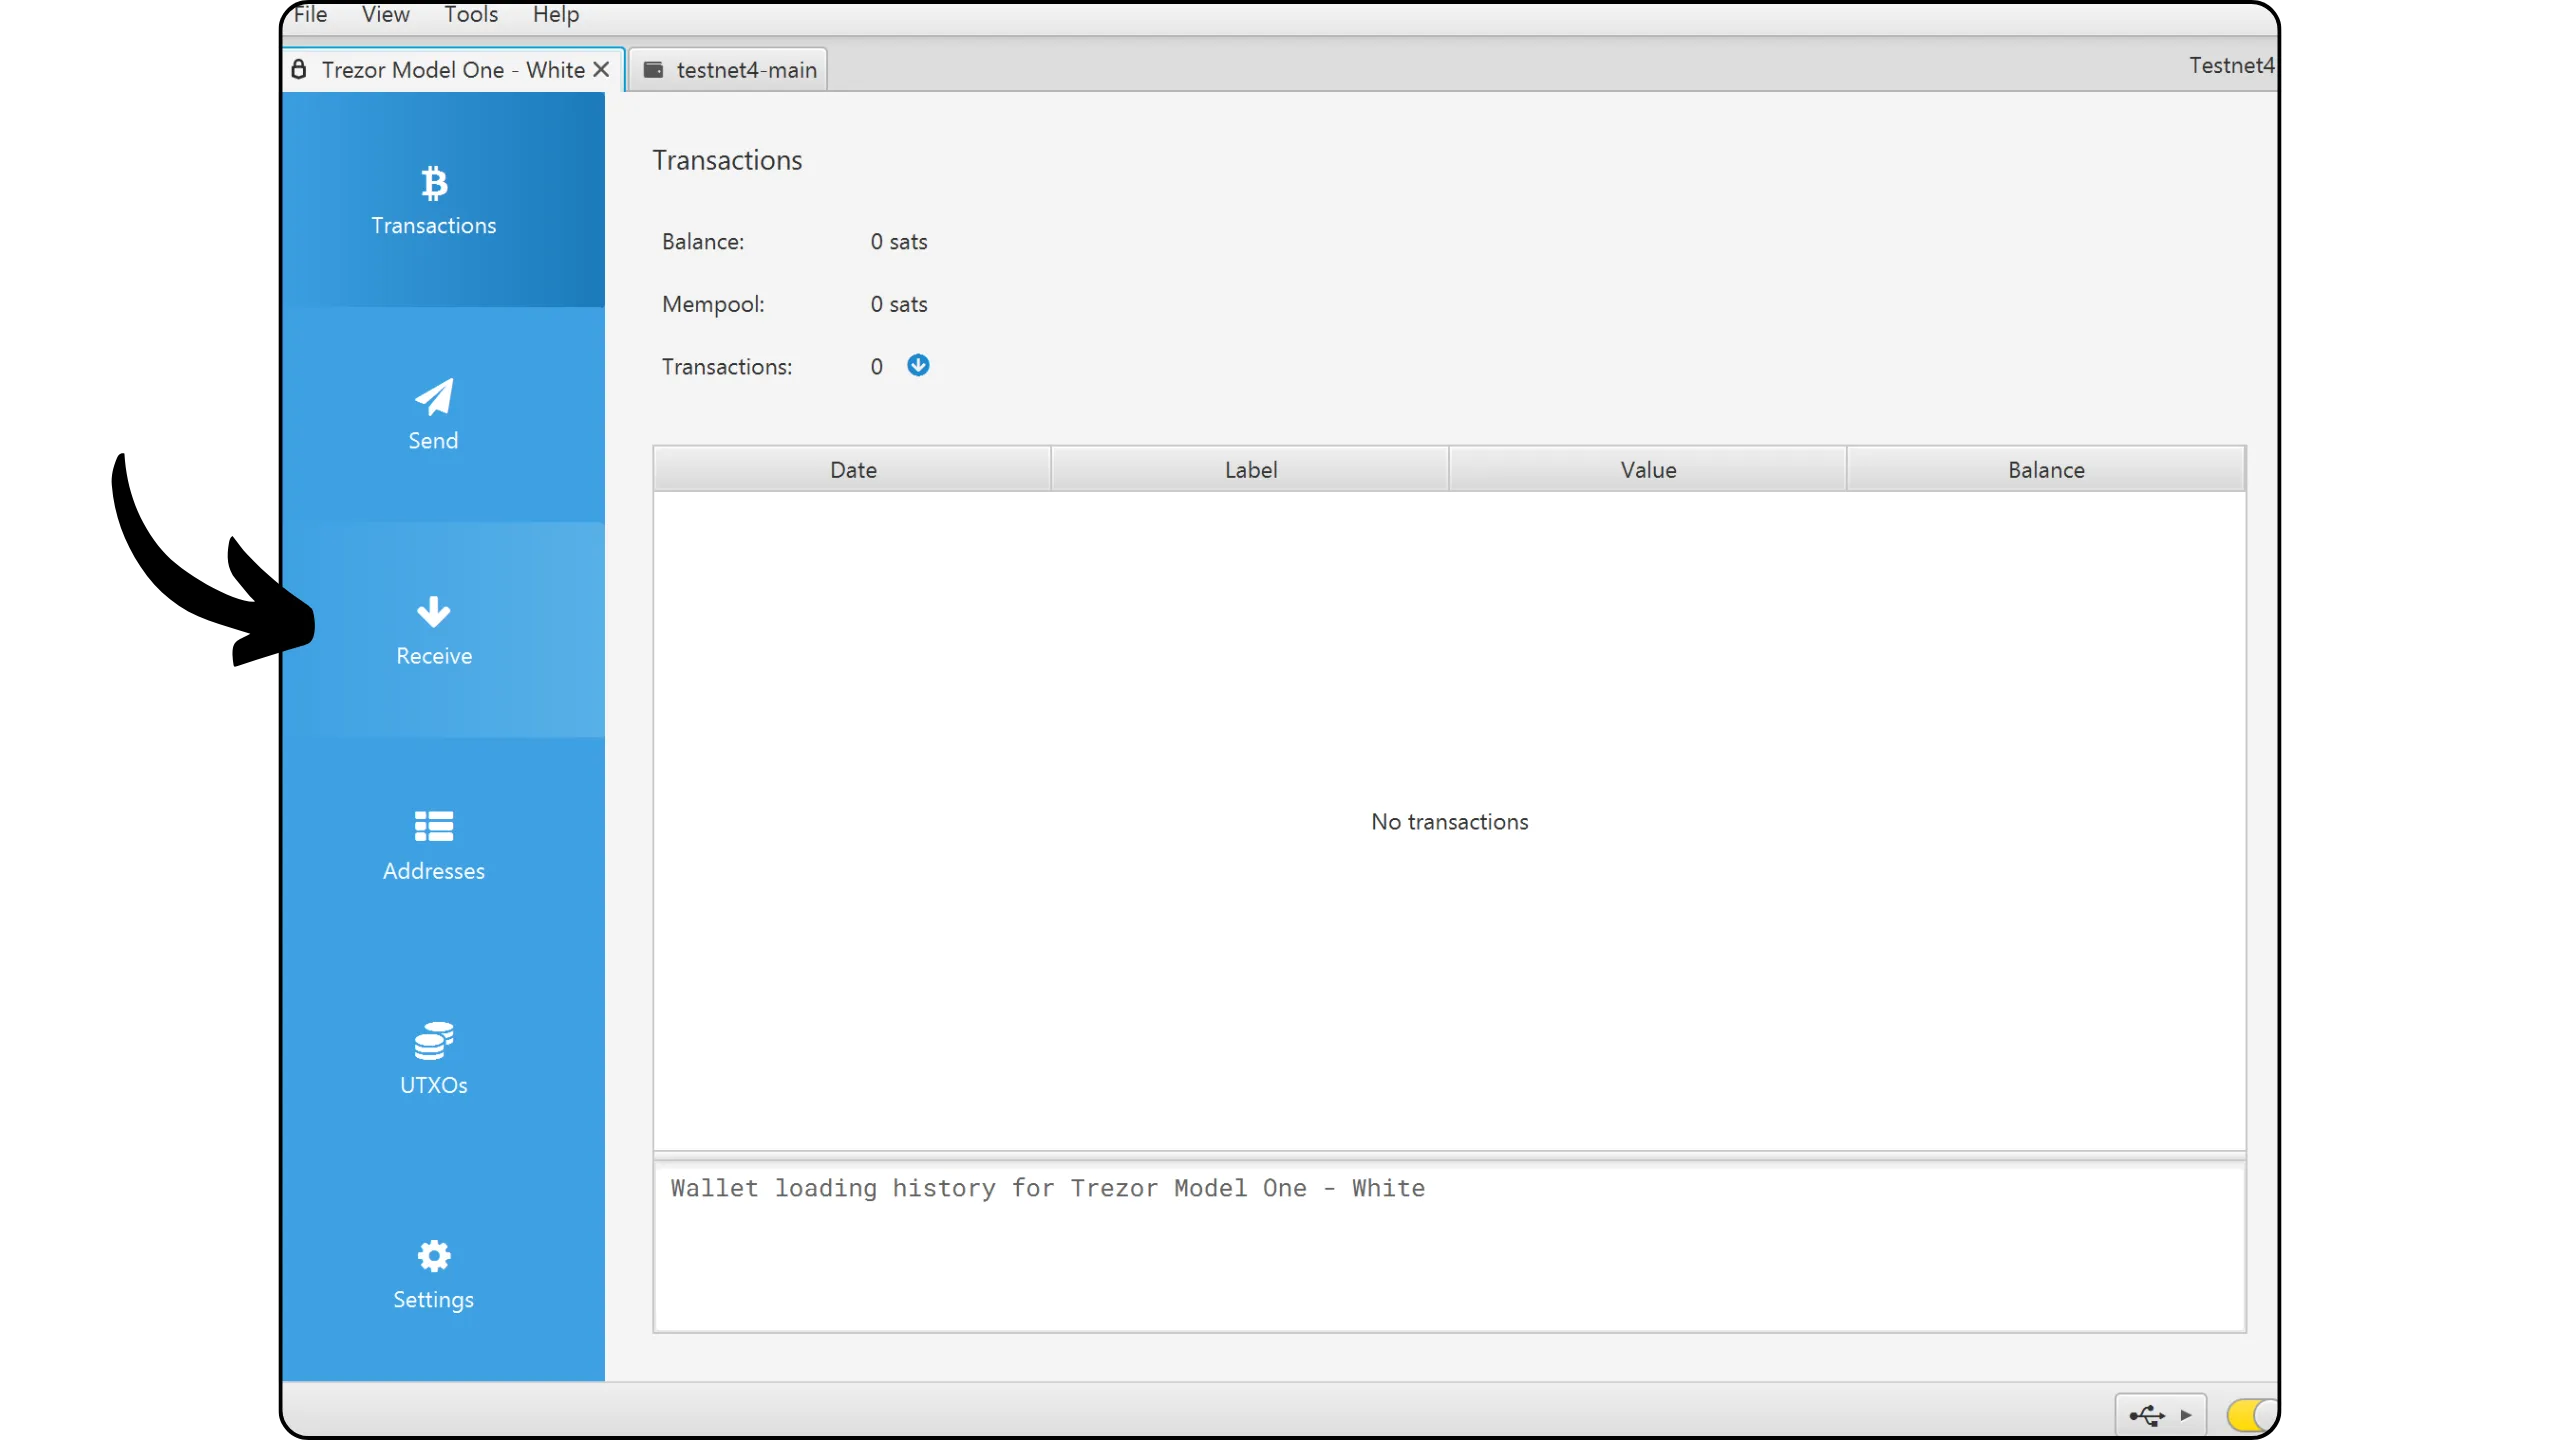Open the Transactions view in sidebar
Screen dimensions: 2560x1440
click(x=433, y=200)
